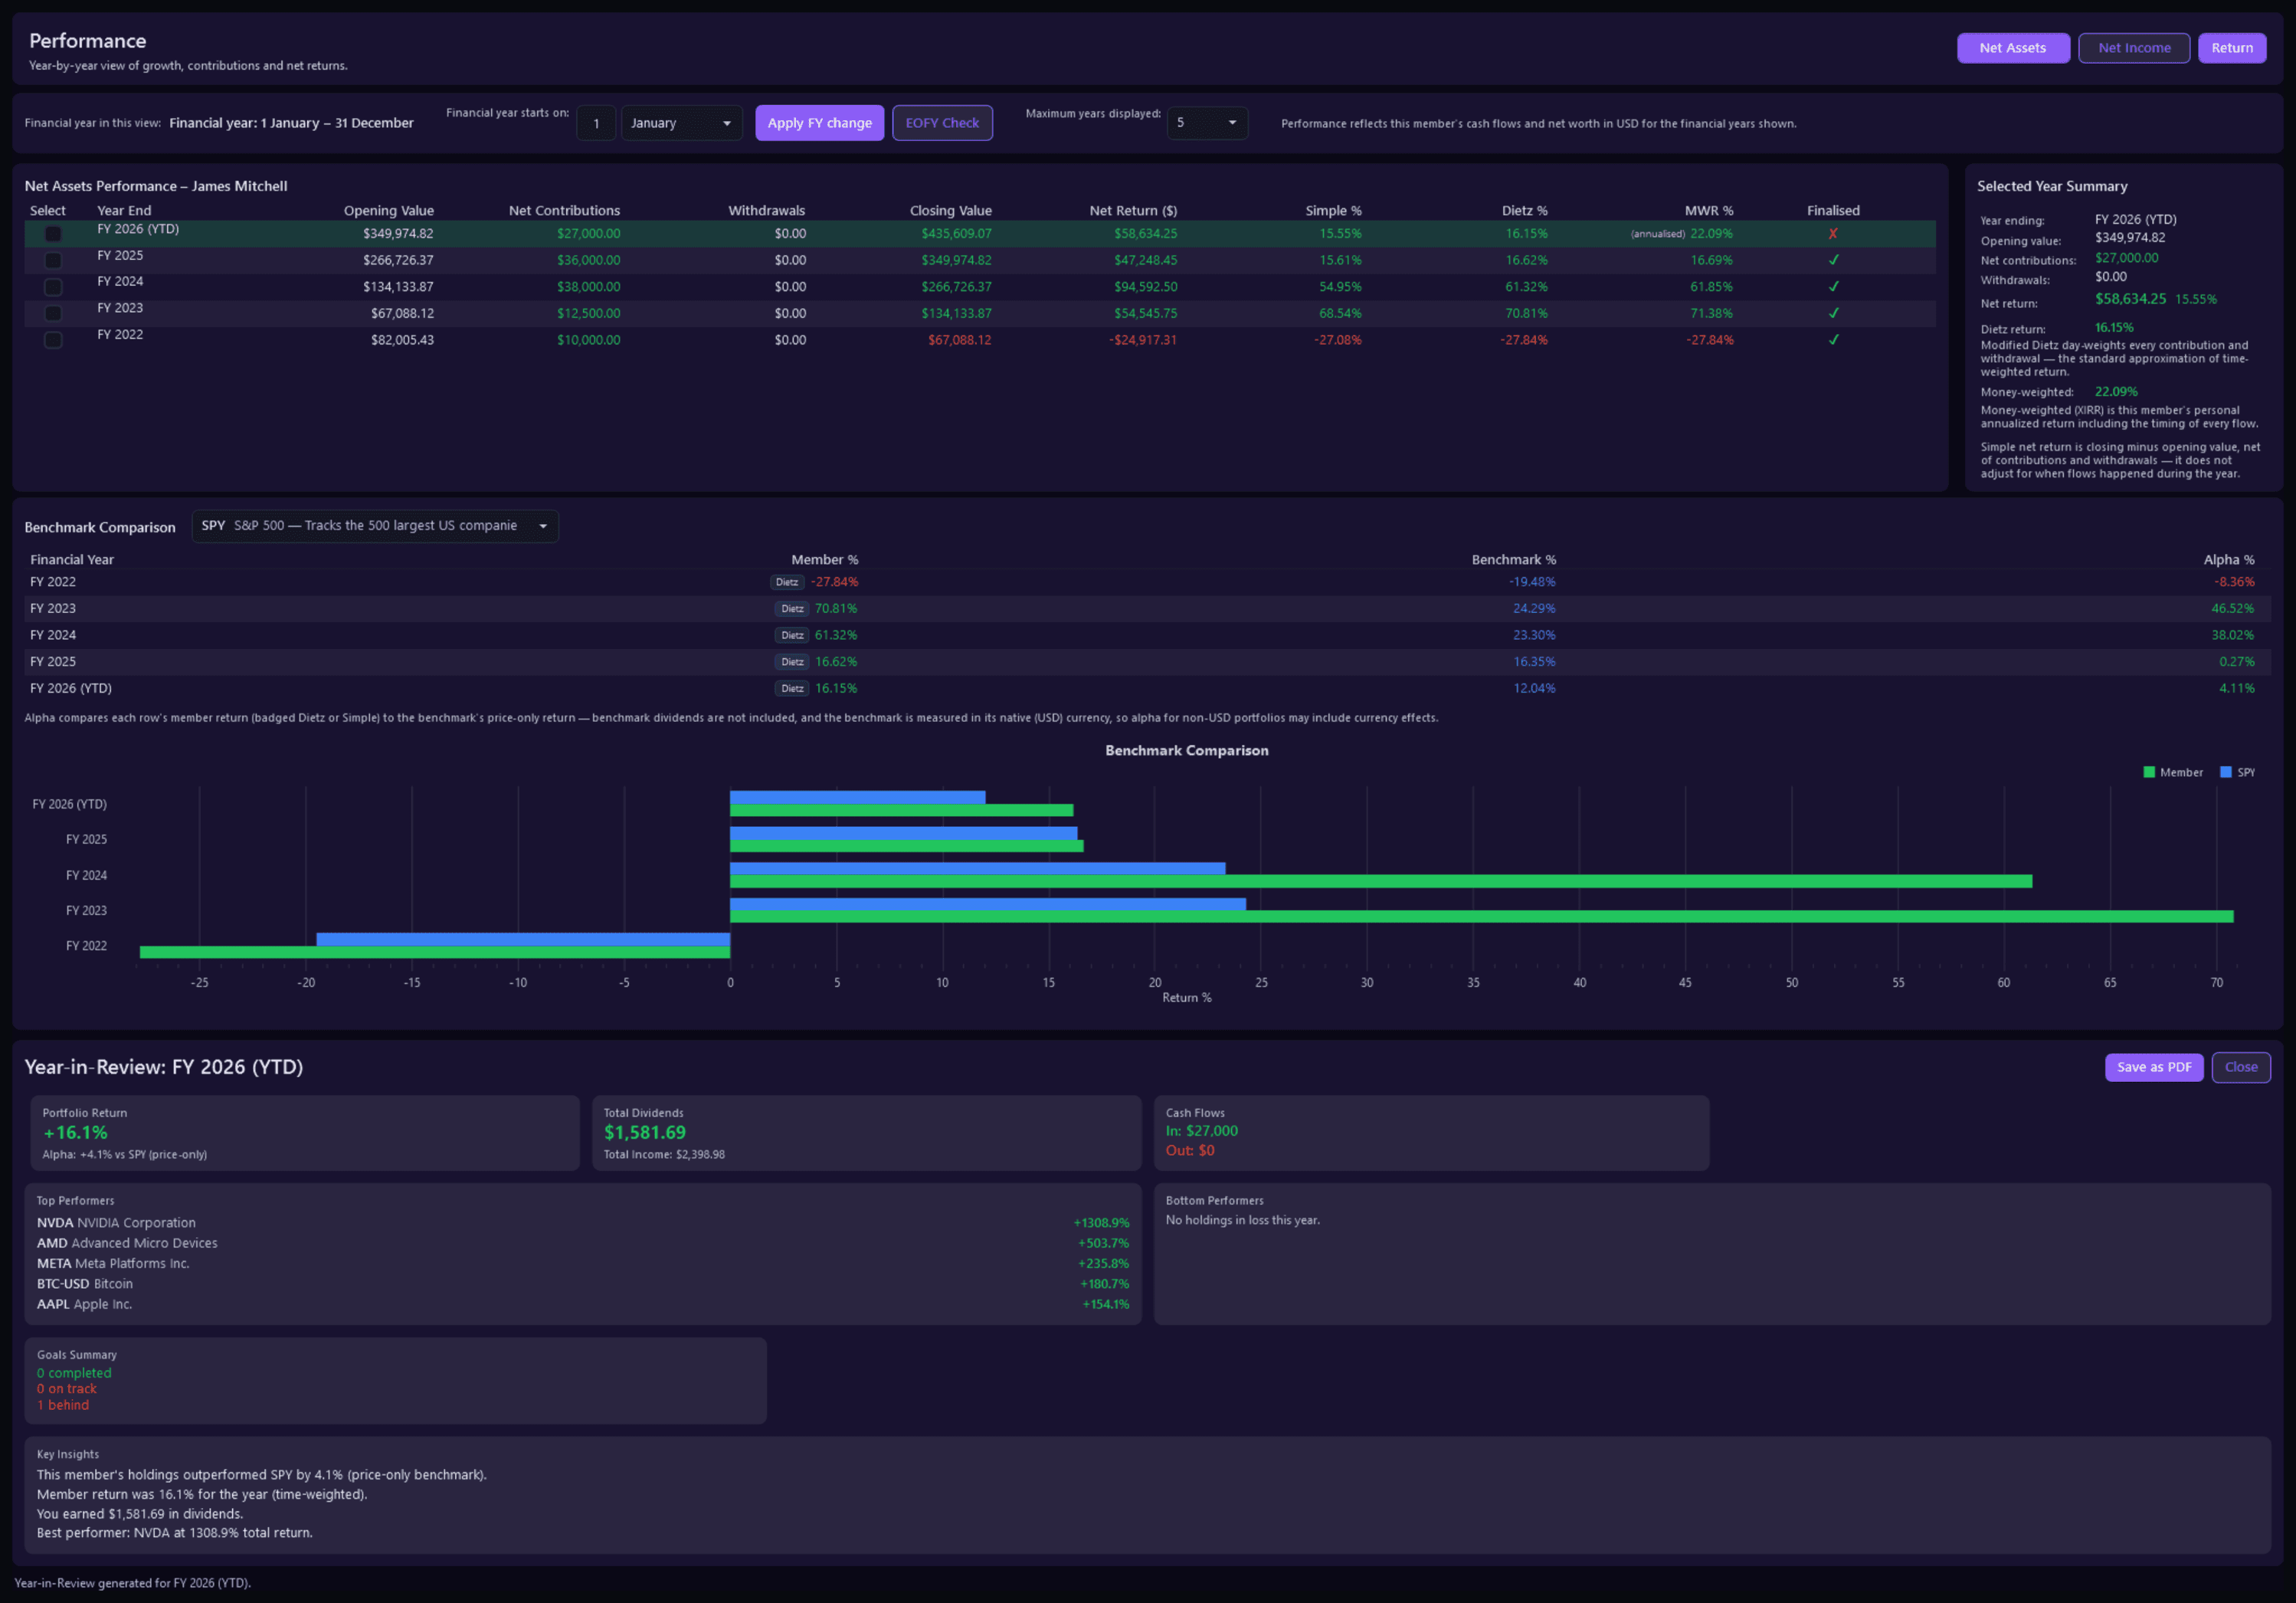
Task: Click the Dietz badge in FY 2025 benchmark row
Action: [792, 662]
